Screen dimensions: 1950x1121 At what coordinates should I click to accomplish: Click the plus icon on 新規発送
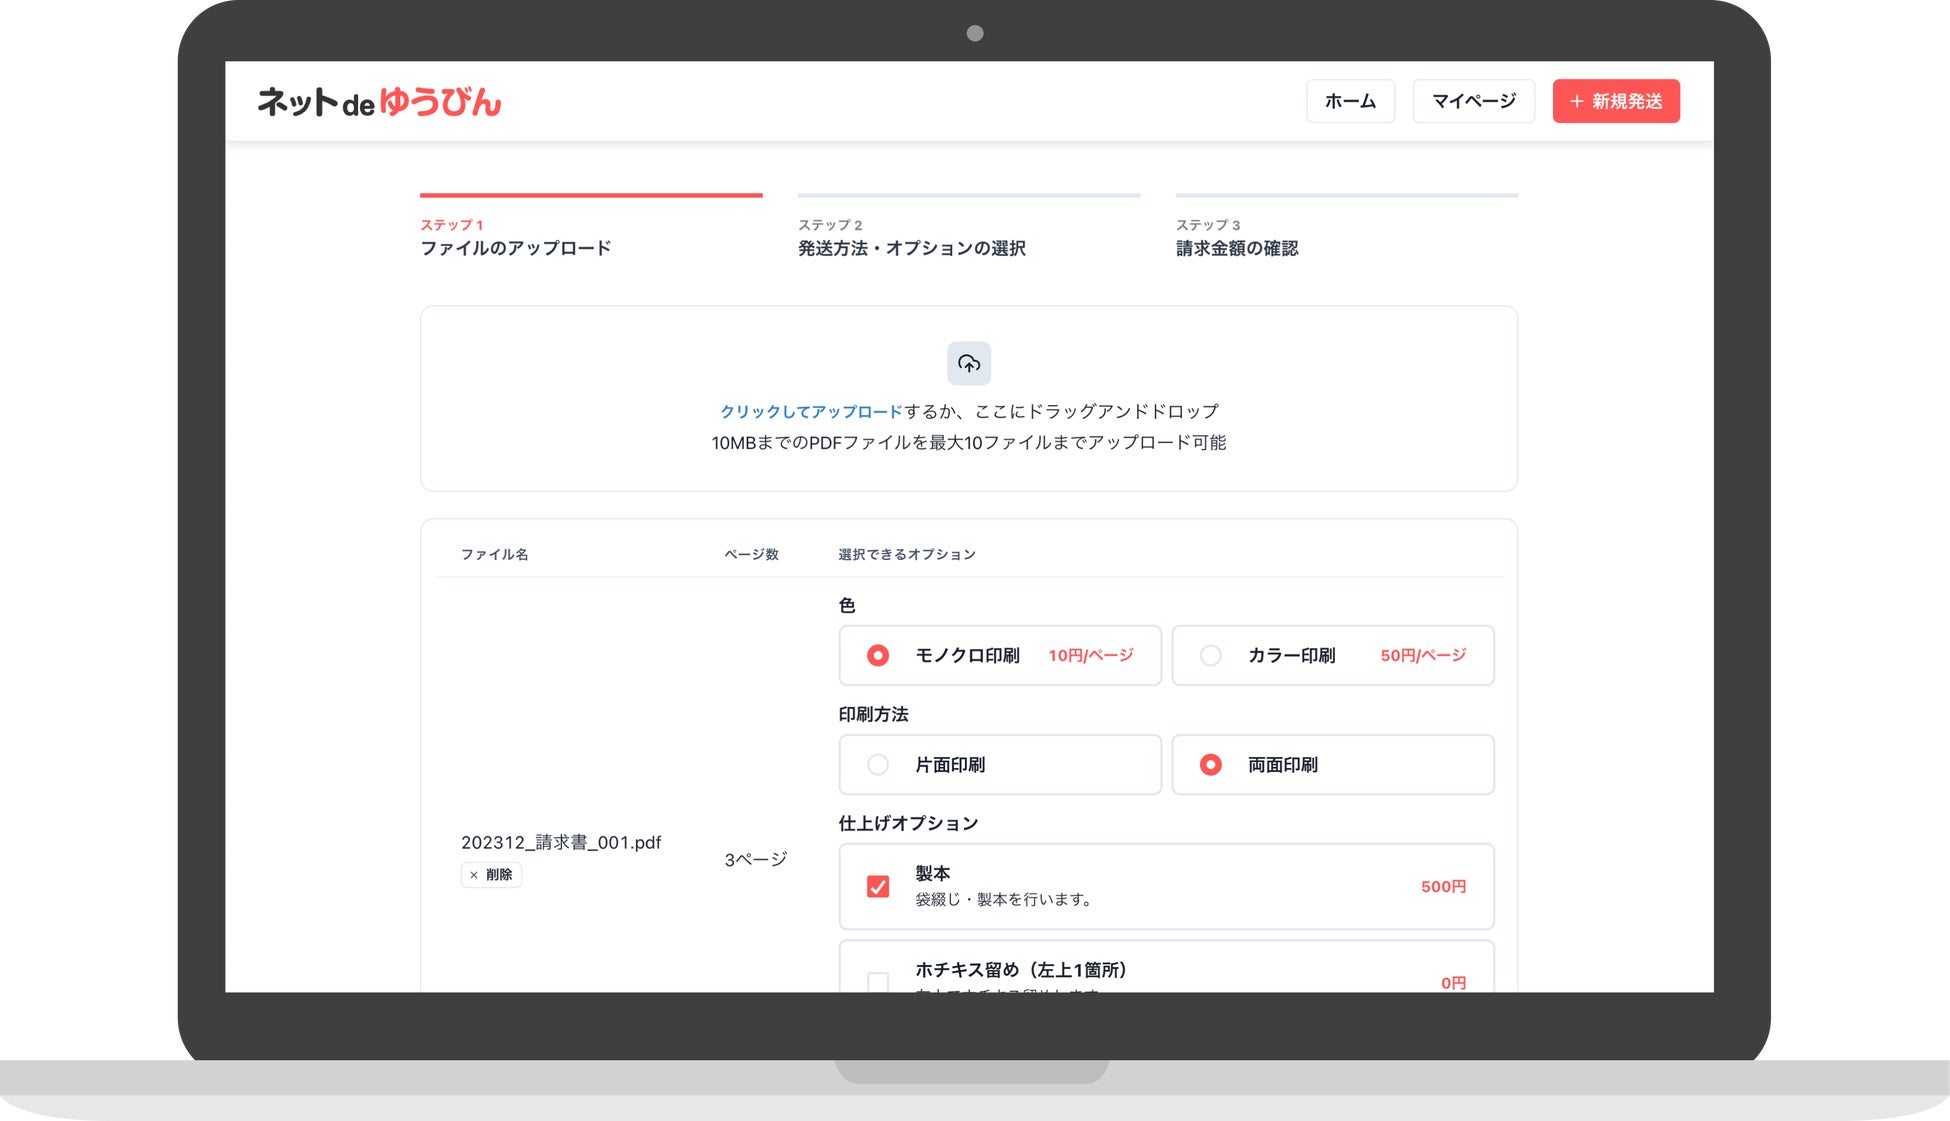[1576, 101]
